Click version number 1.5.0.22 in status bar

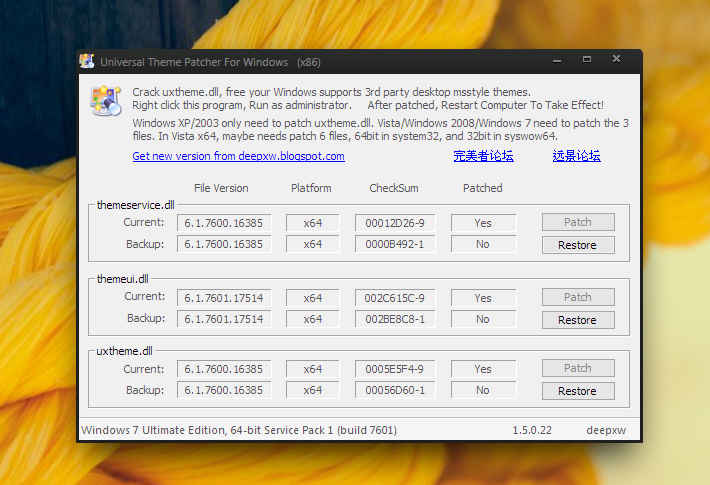pos(532,430)
